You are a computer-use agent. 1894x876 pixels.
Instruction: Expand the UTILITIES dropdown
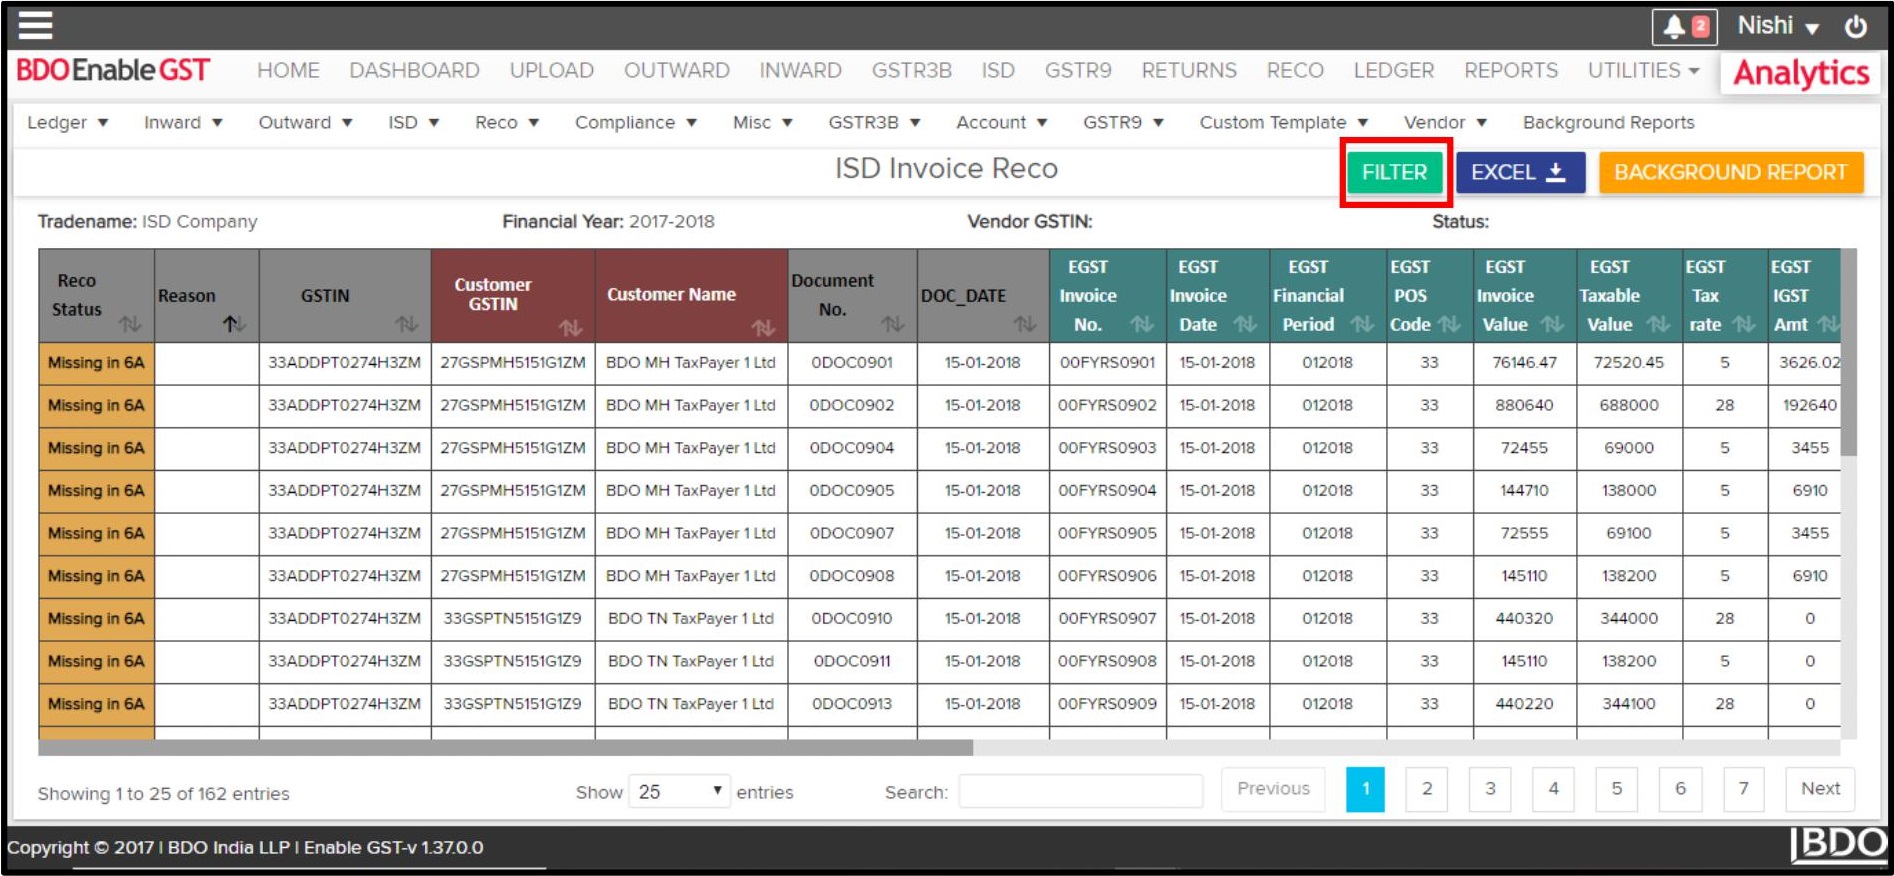click(1643, 70)
